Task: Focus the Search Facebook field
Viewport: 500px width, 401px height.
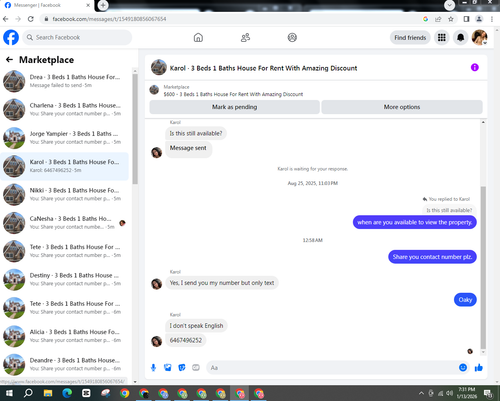Action: click(77, 37)
